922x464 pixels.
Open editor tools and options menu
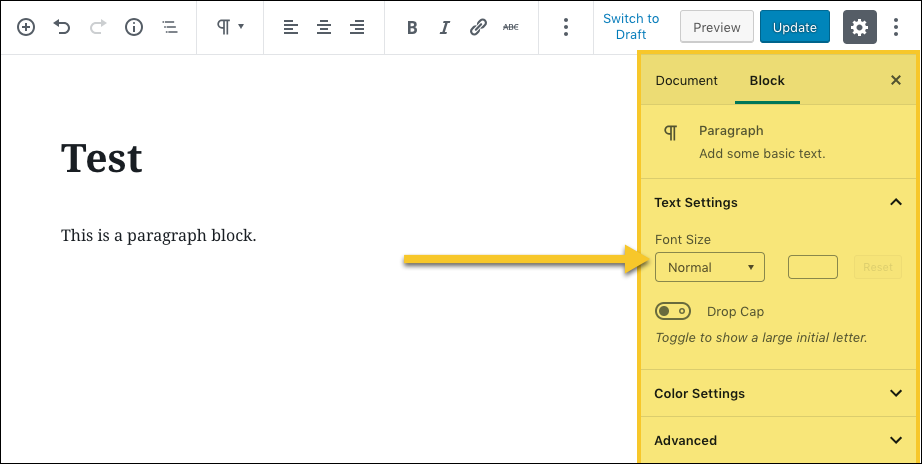coord(896,27)
